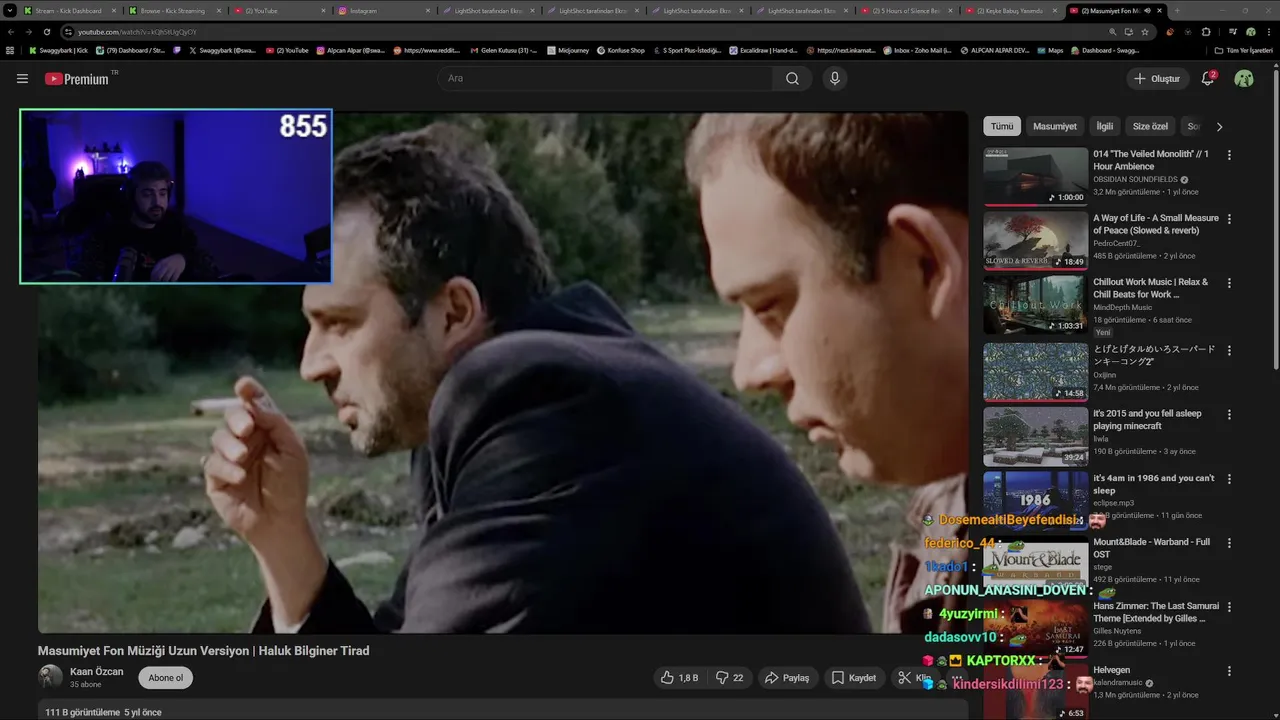
Task: Open Excalidraw bookmark
Action: tap(763, 50)
